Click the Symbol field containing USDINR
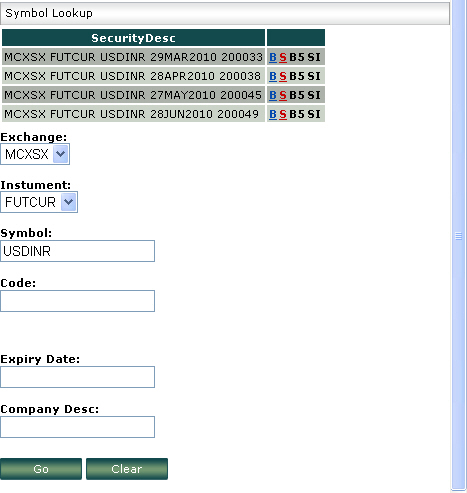This screenshot has height=493, width=467. point(77,251)
